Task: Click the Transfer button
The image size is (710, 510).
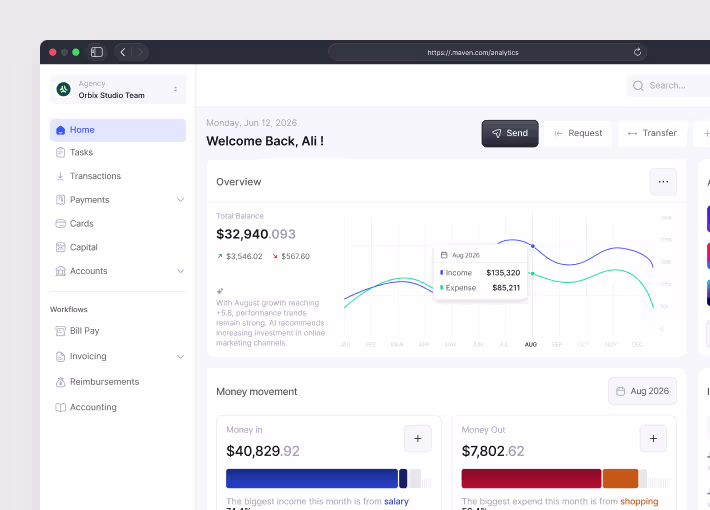Action: click(x=652, y=133)
